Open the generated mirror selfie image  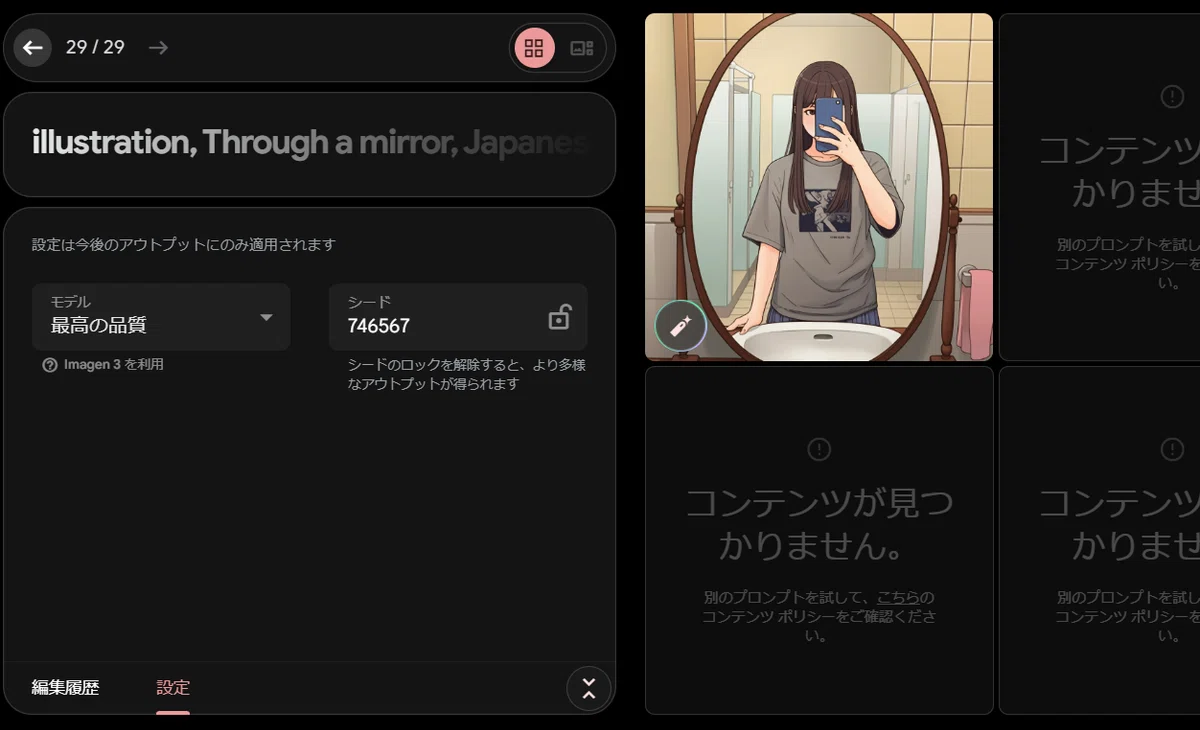[x=819, y=187]
